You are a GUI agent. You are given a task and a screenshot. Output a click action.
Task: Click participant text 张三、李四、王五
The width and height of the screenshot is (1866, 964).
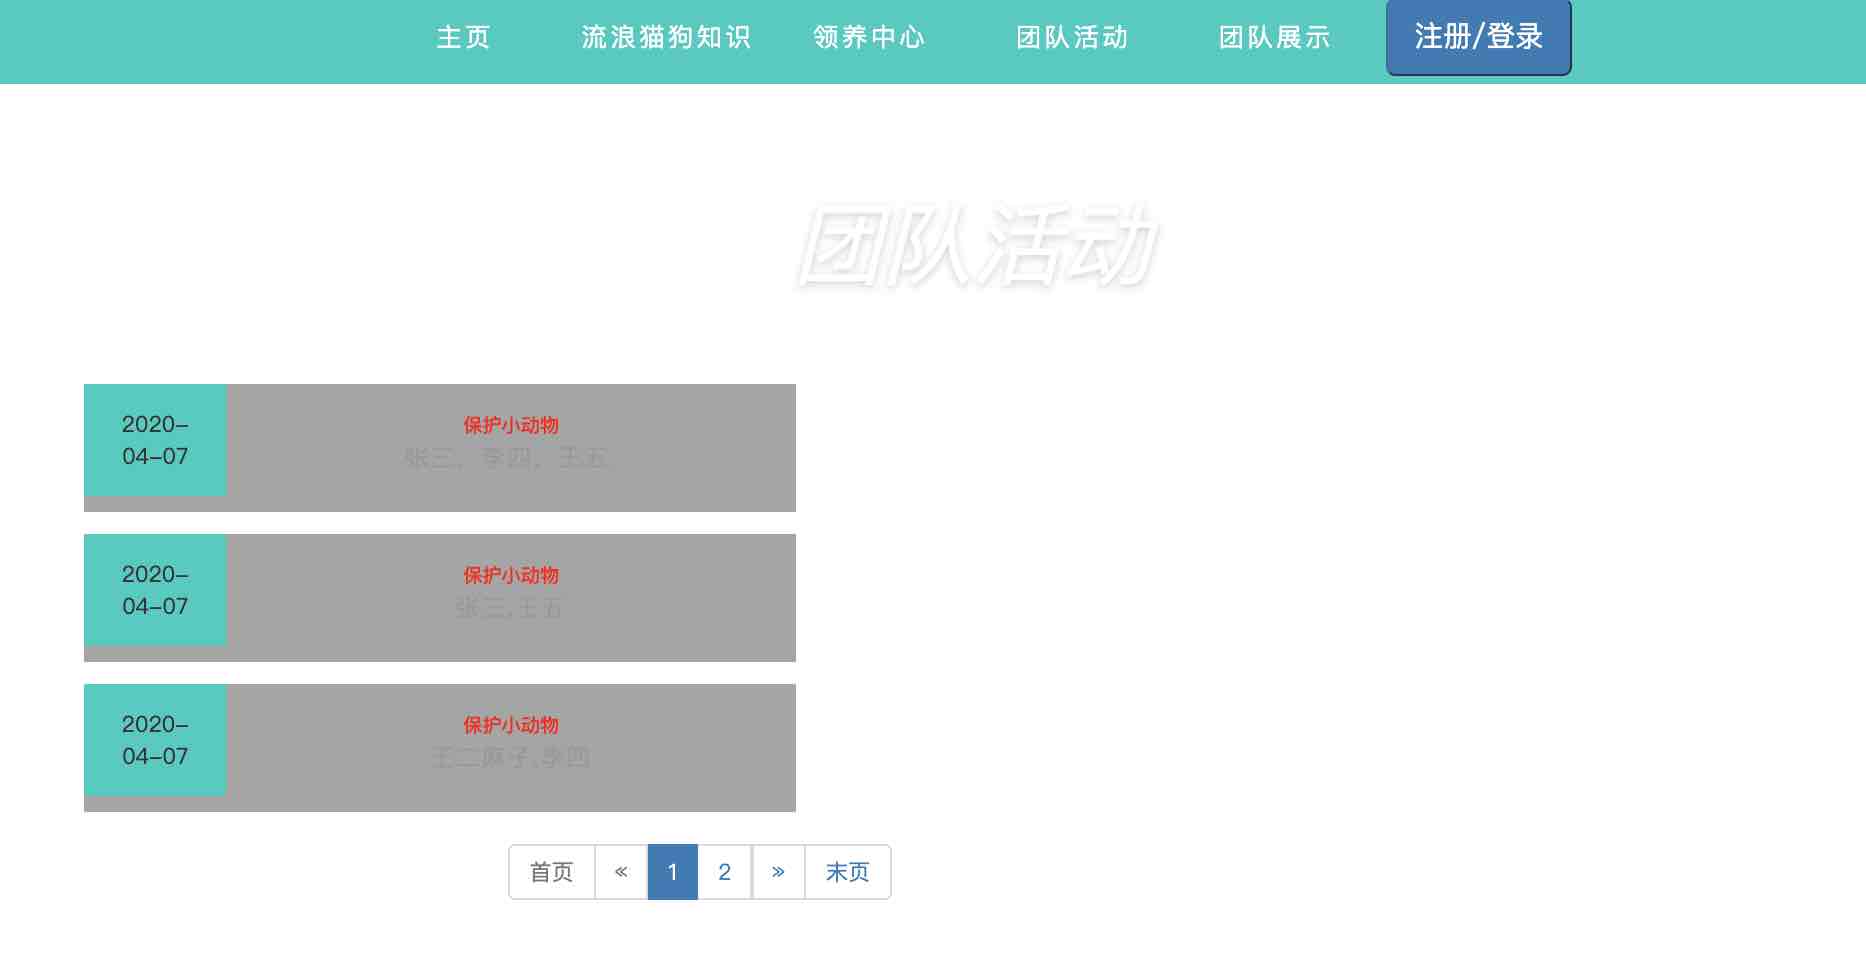(x=506, y=458)
